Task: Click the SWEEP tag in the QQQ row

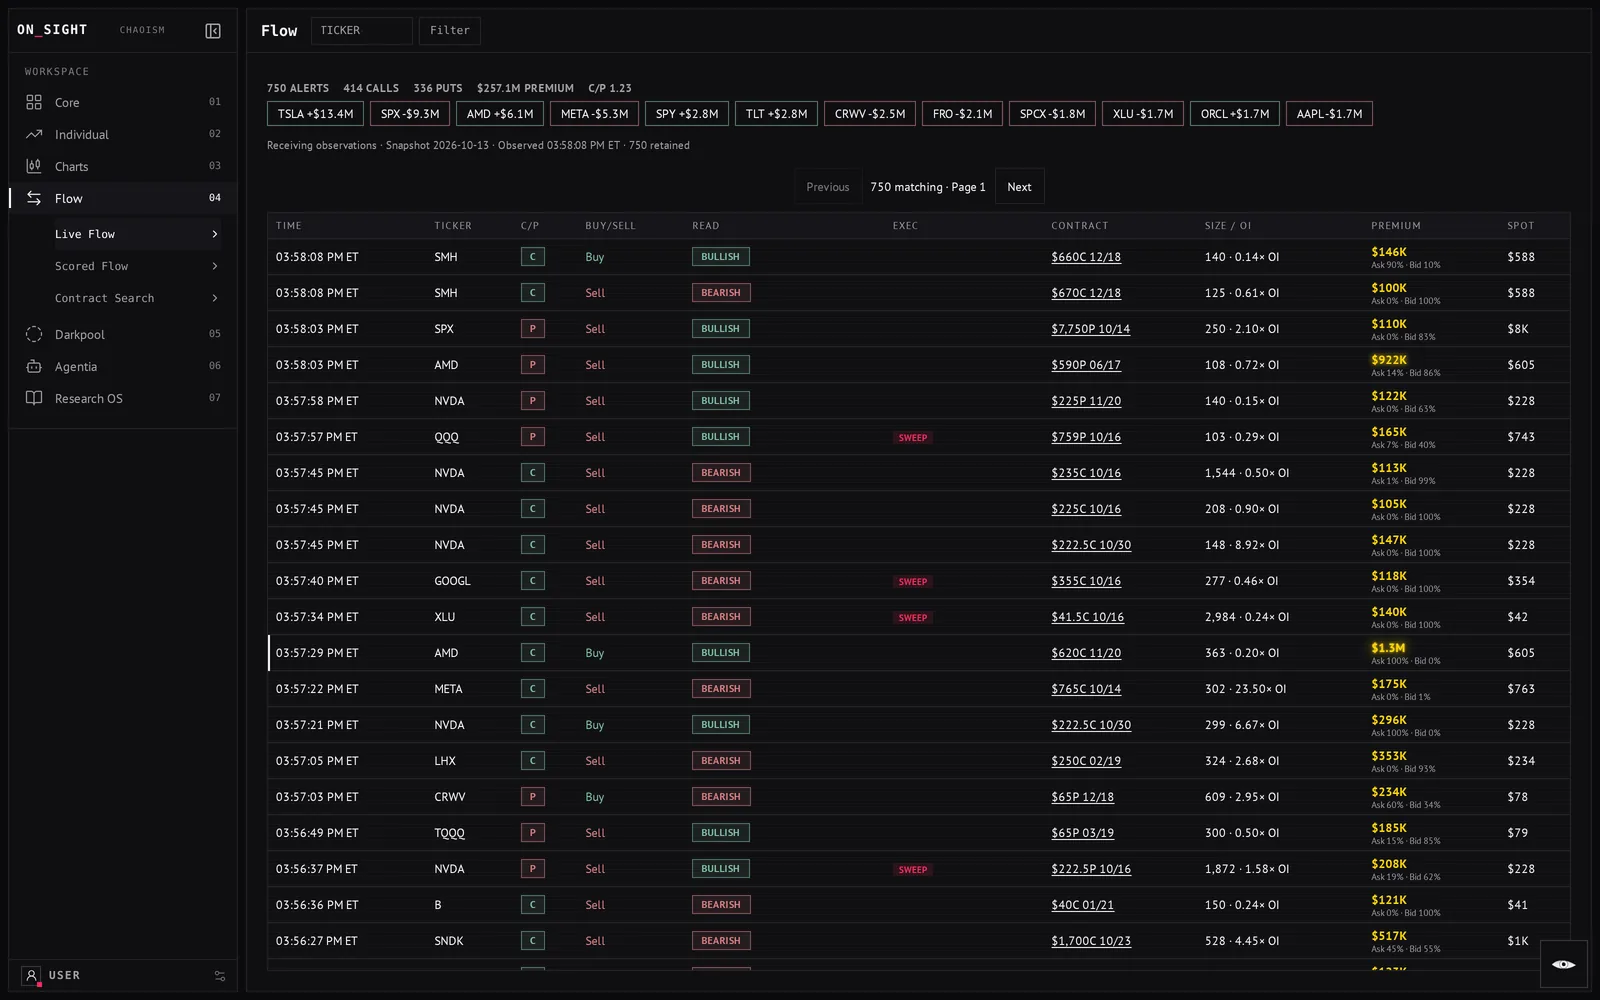Action: pyautogui.click(x=913, y=438)
